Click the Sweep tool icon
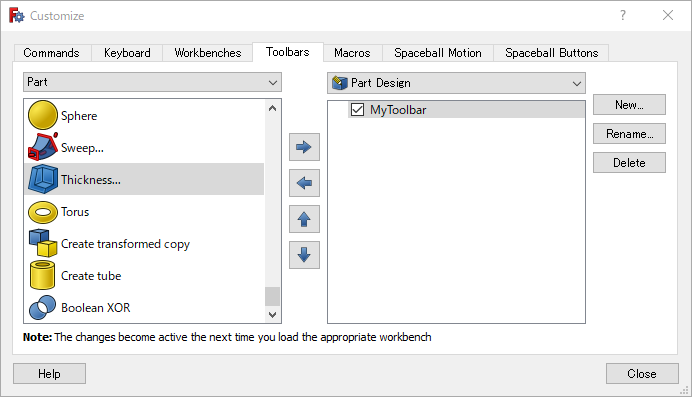Image resolution: width=692 pixels, height=397 pixels. pos(43,147)
